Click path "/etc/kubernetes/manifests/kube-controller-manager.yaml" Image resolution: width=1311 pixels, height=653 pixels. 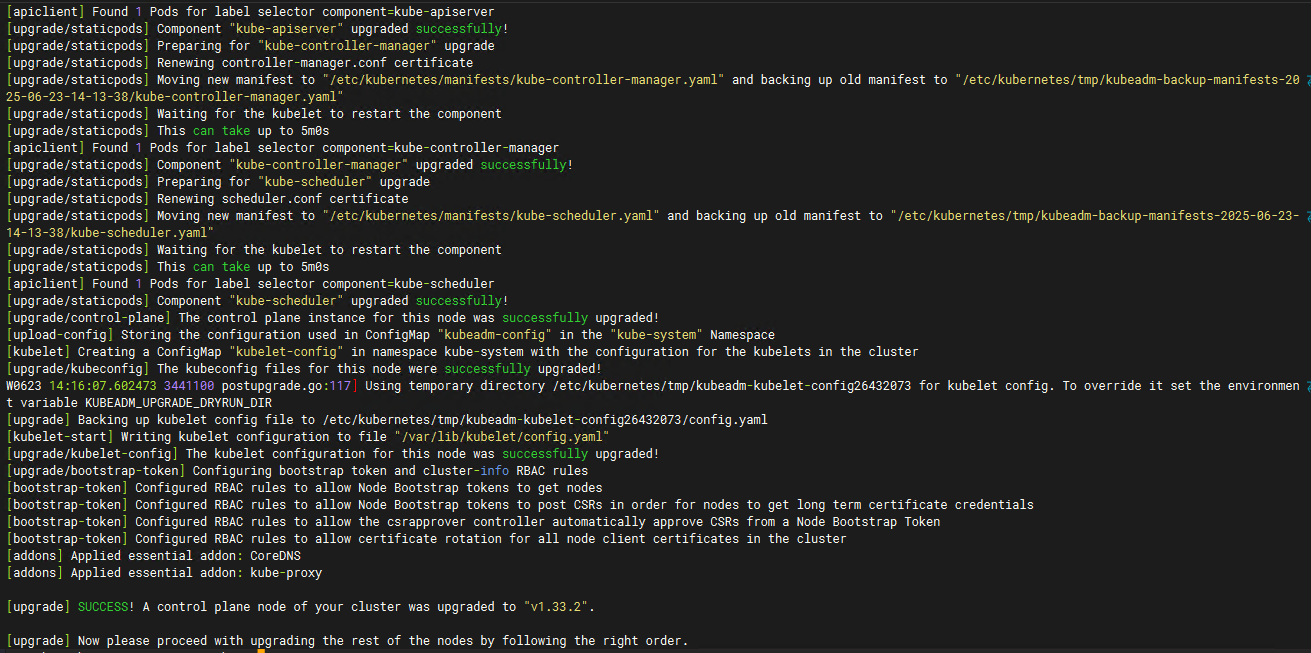click(525, 79)
